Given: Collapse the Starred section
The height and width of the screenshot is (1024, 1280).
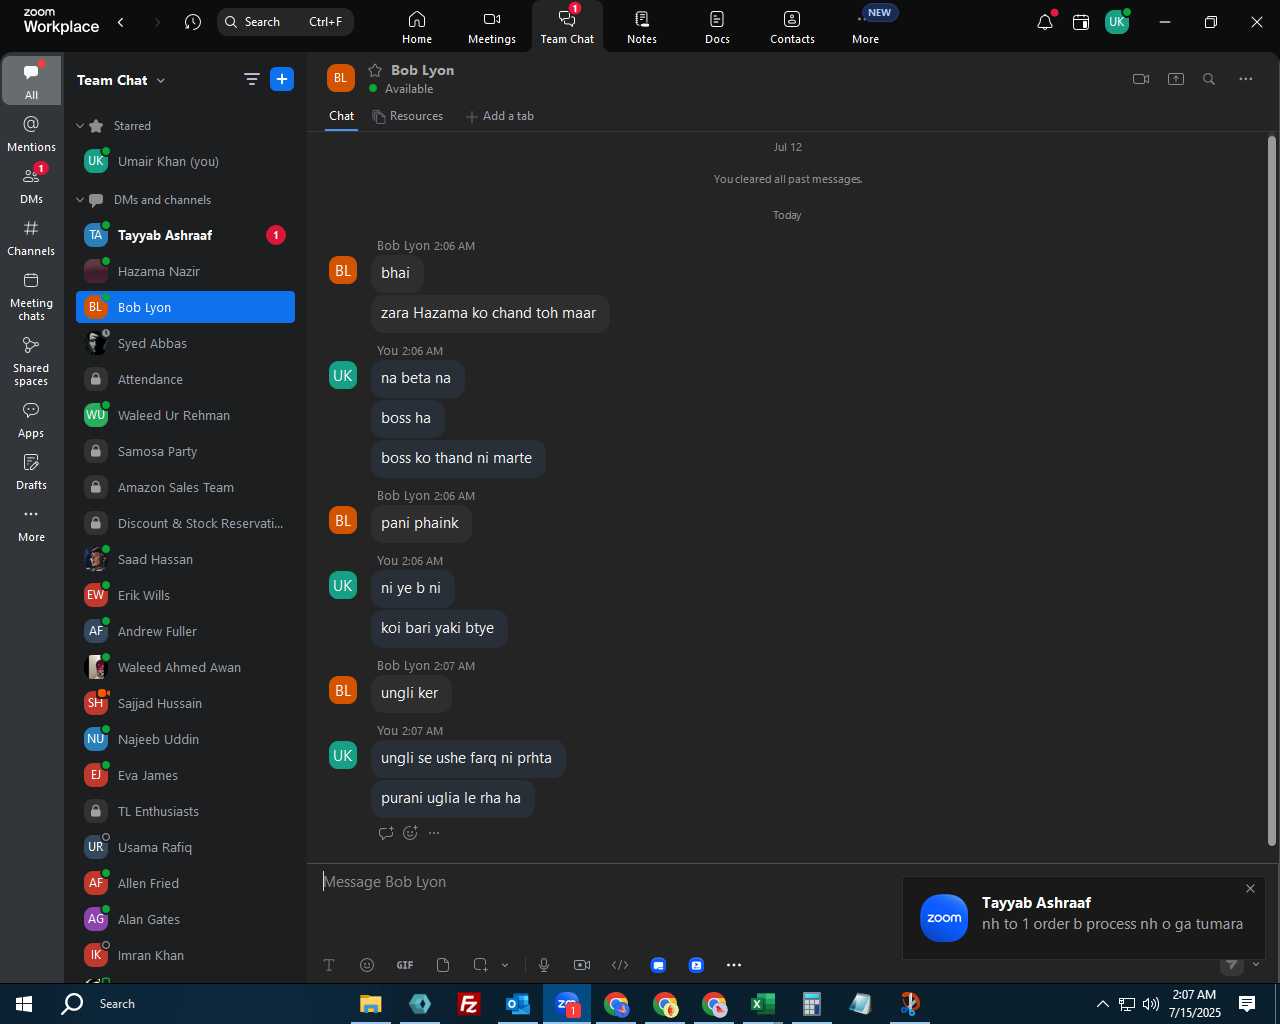Looking at the screenshot, I should click(80, 126).
